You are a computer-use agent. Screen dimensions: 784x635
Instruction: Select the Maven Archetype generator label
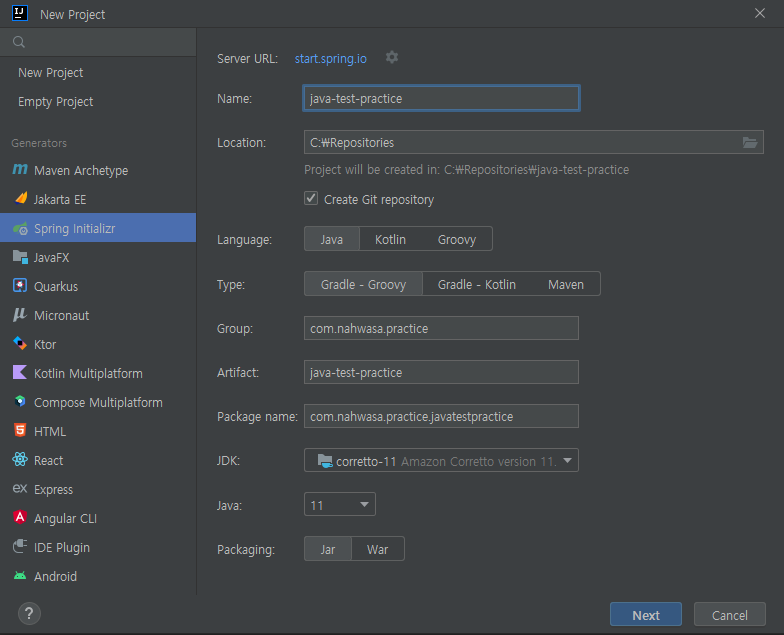(x=81, y=170)
